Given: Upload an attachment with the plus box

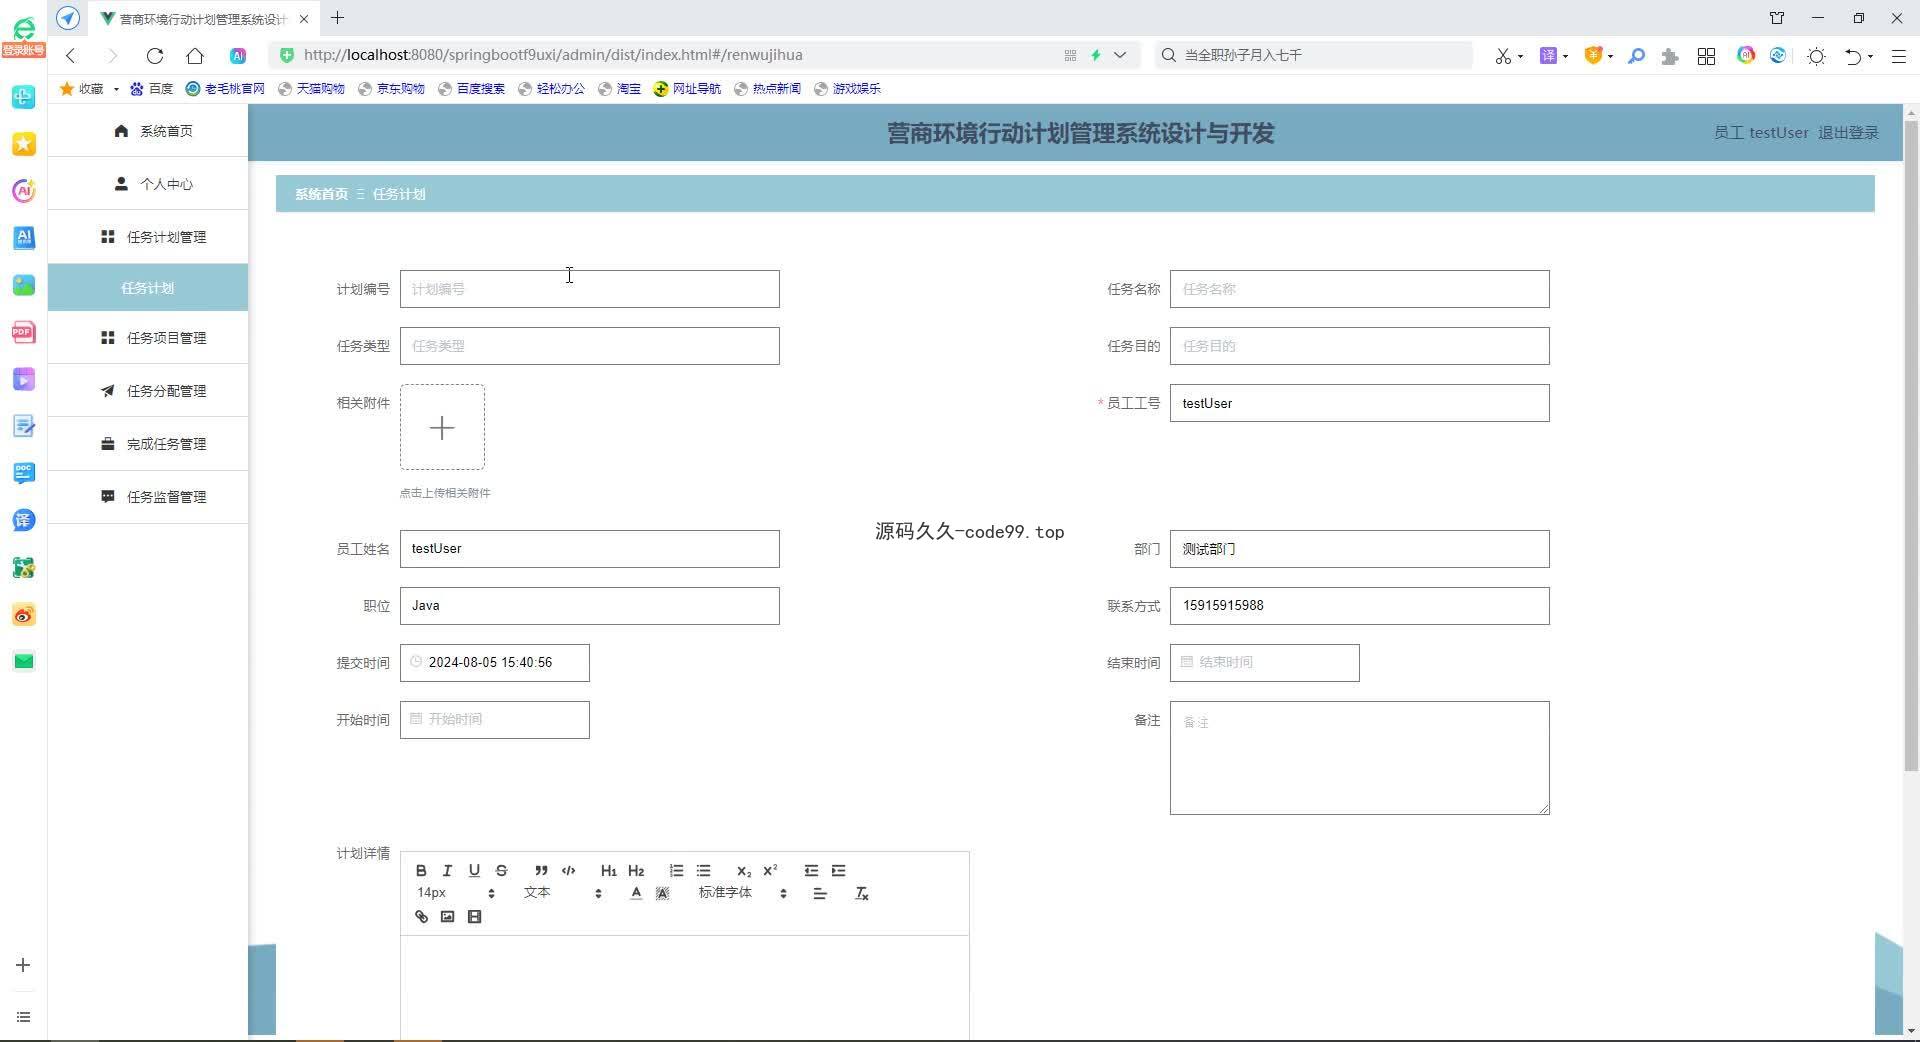Looking at the screenshot, I should click(x=442, y=428).
